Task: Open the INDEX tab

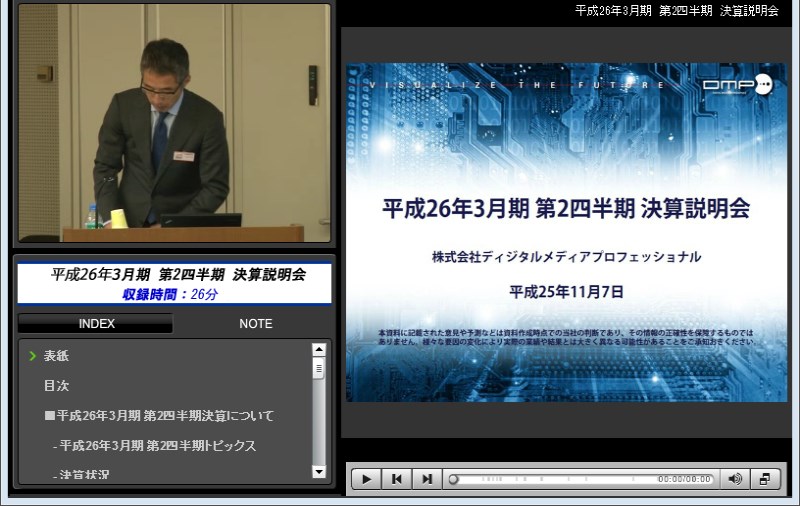Action: [95, 323]
